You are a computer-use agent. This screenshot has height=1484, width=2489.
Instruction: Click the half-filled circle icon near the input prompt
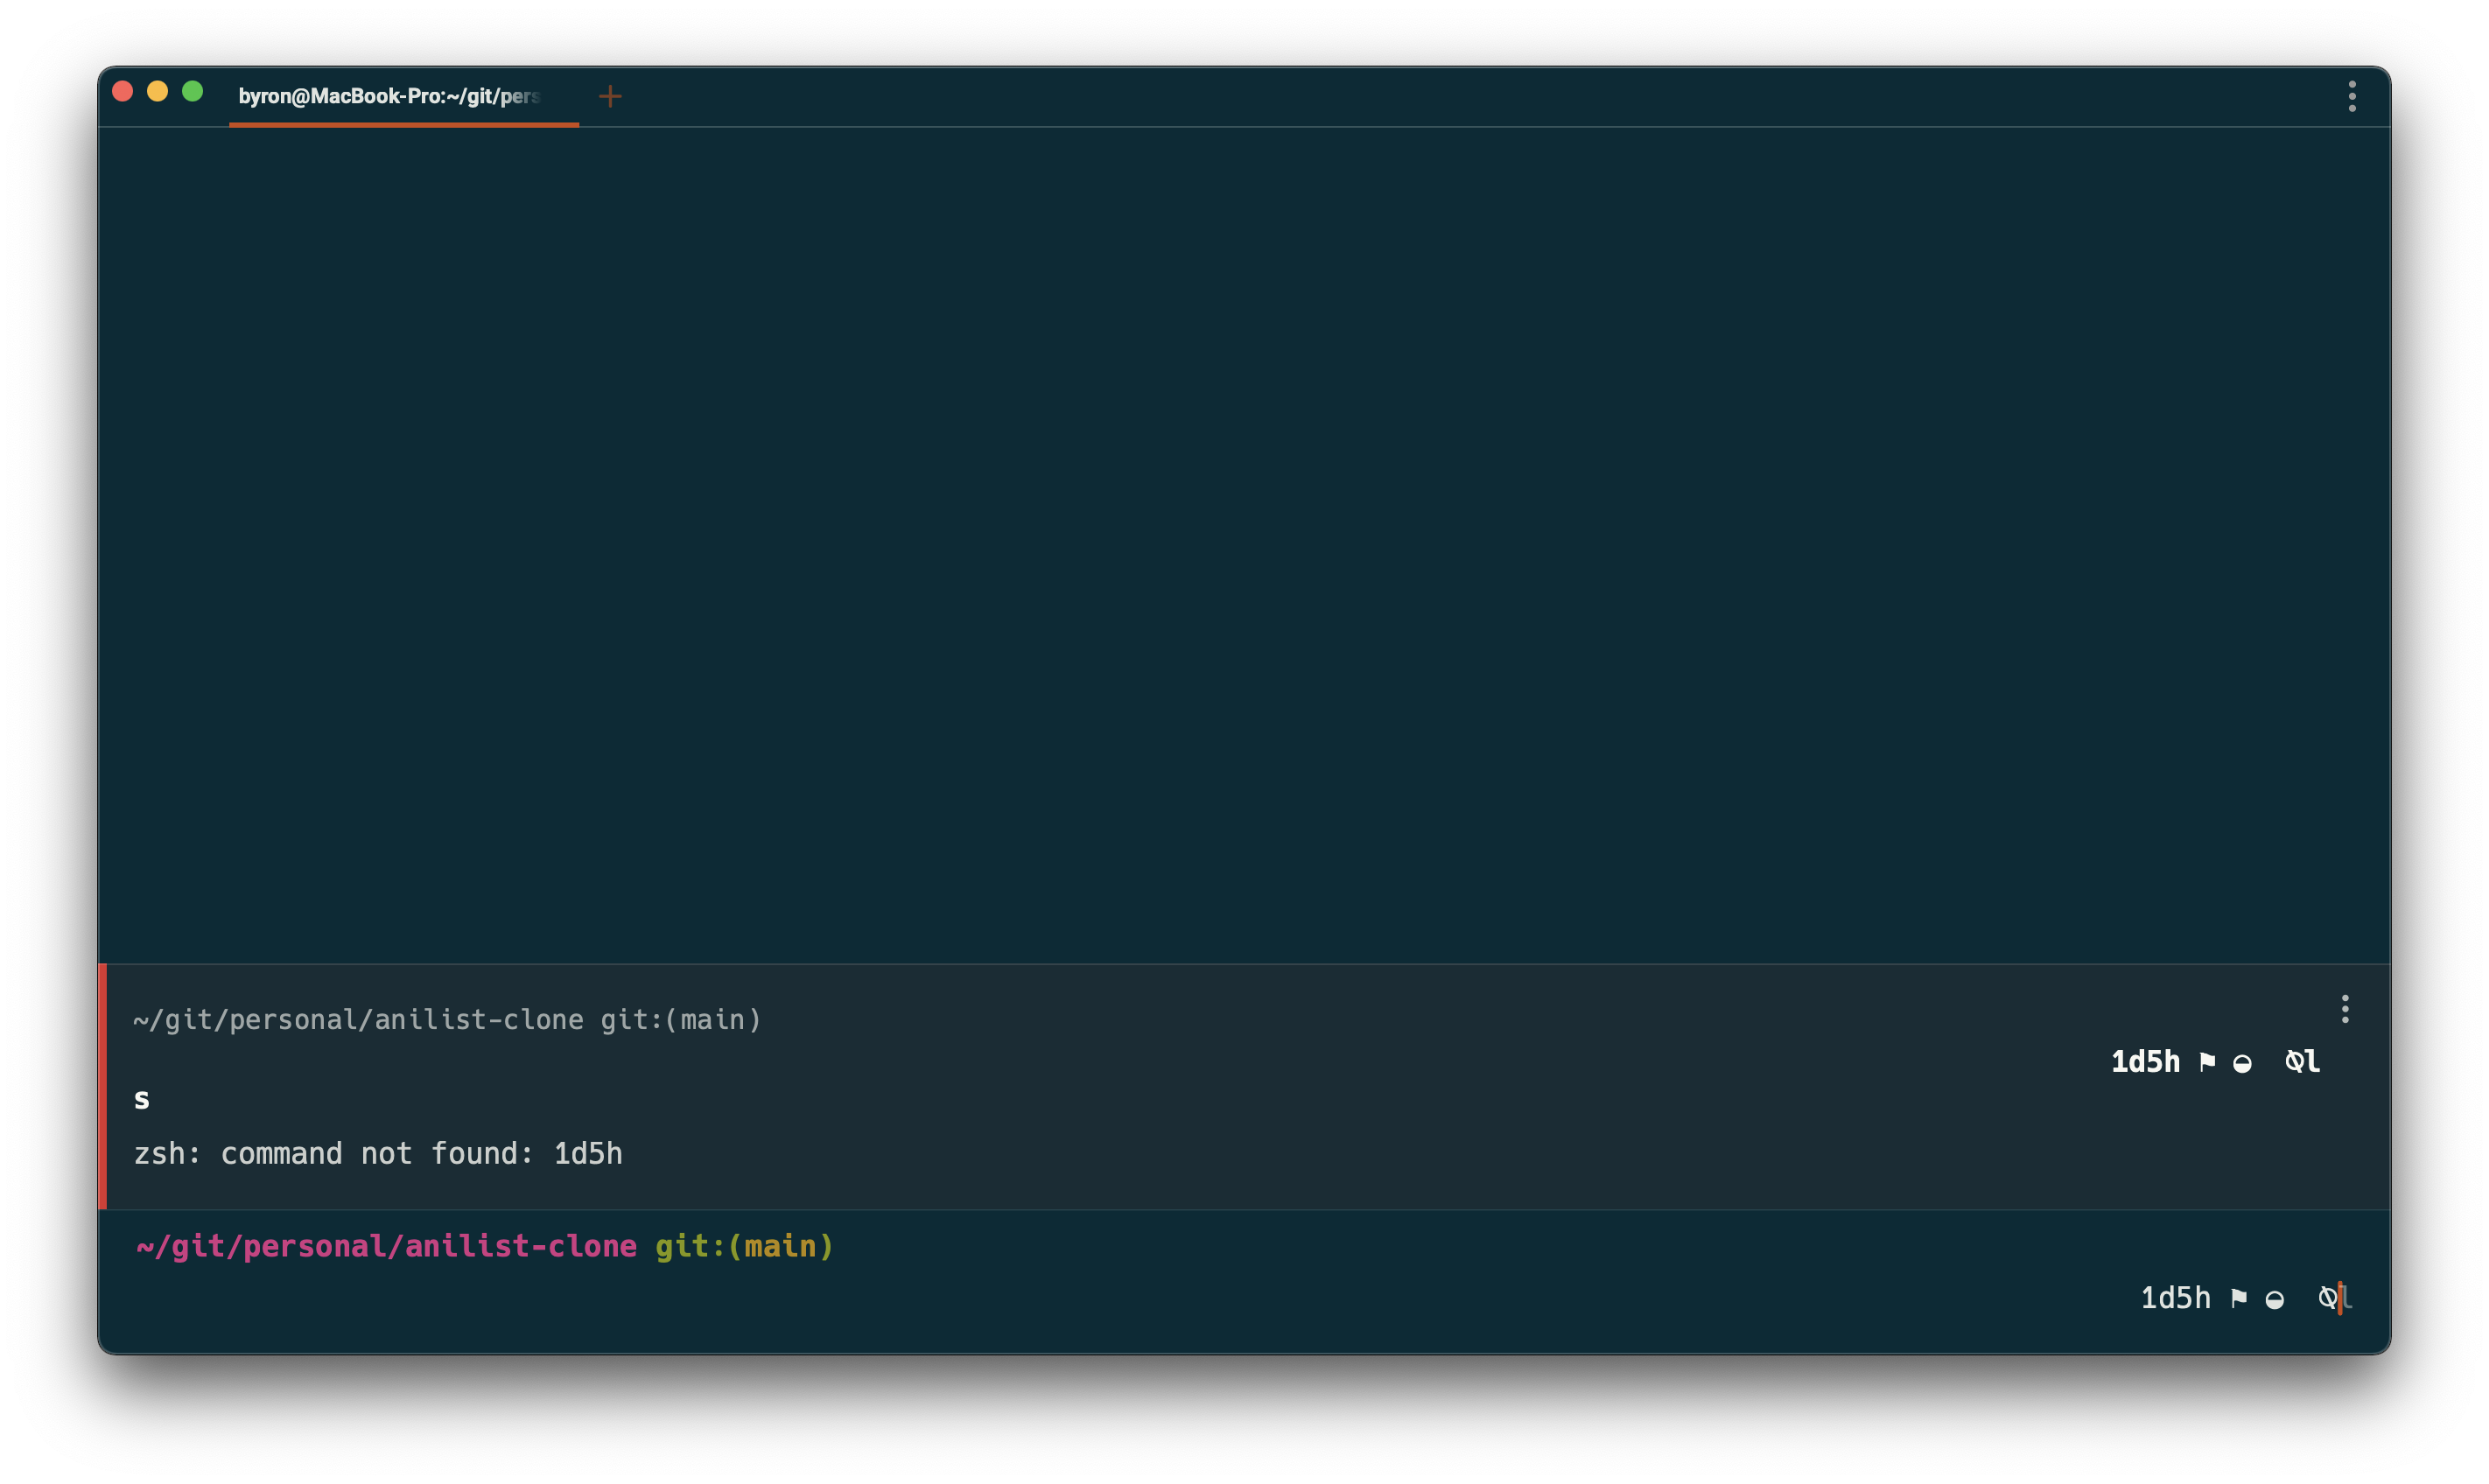tap(2274, 1298)
